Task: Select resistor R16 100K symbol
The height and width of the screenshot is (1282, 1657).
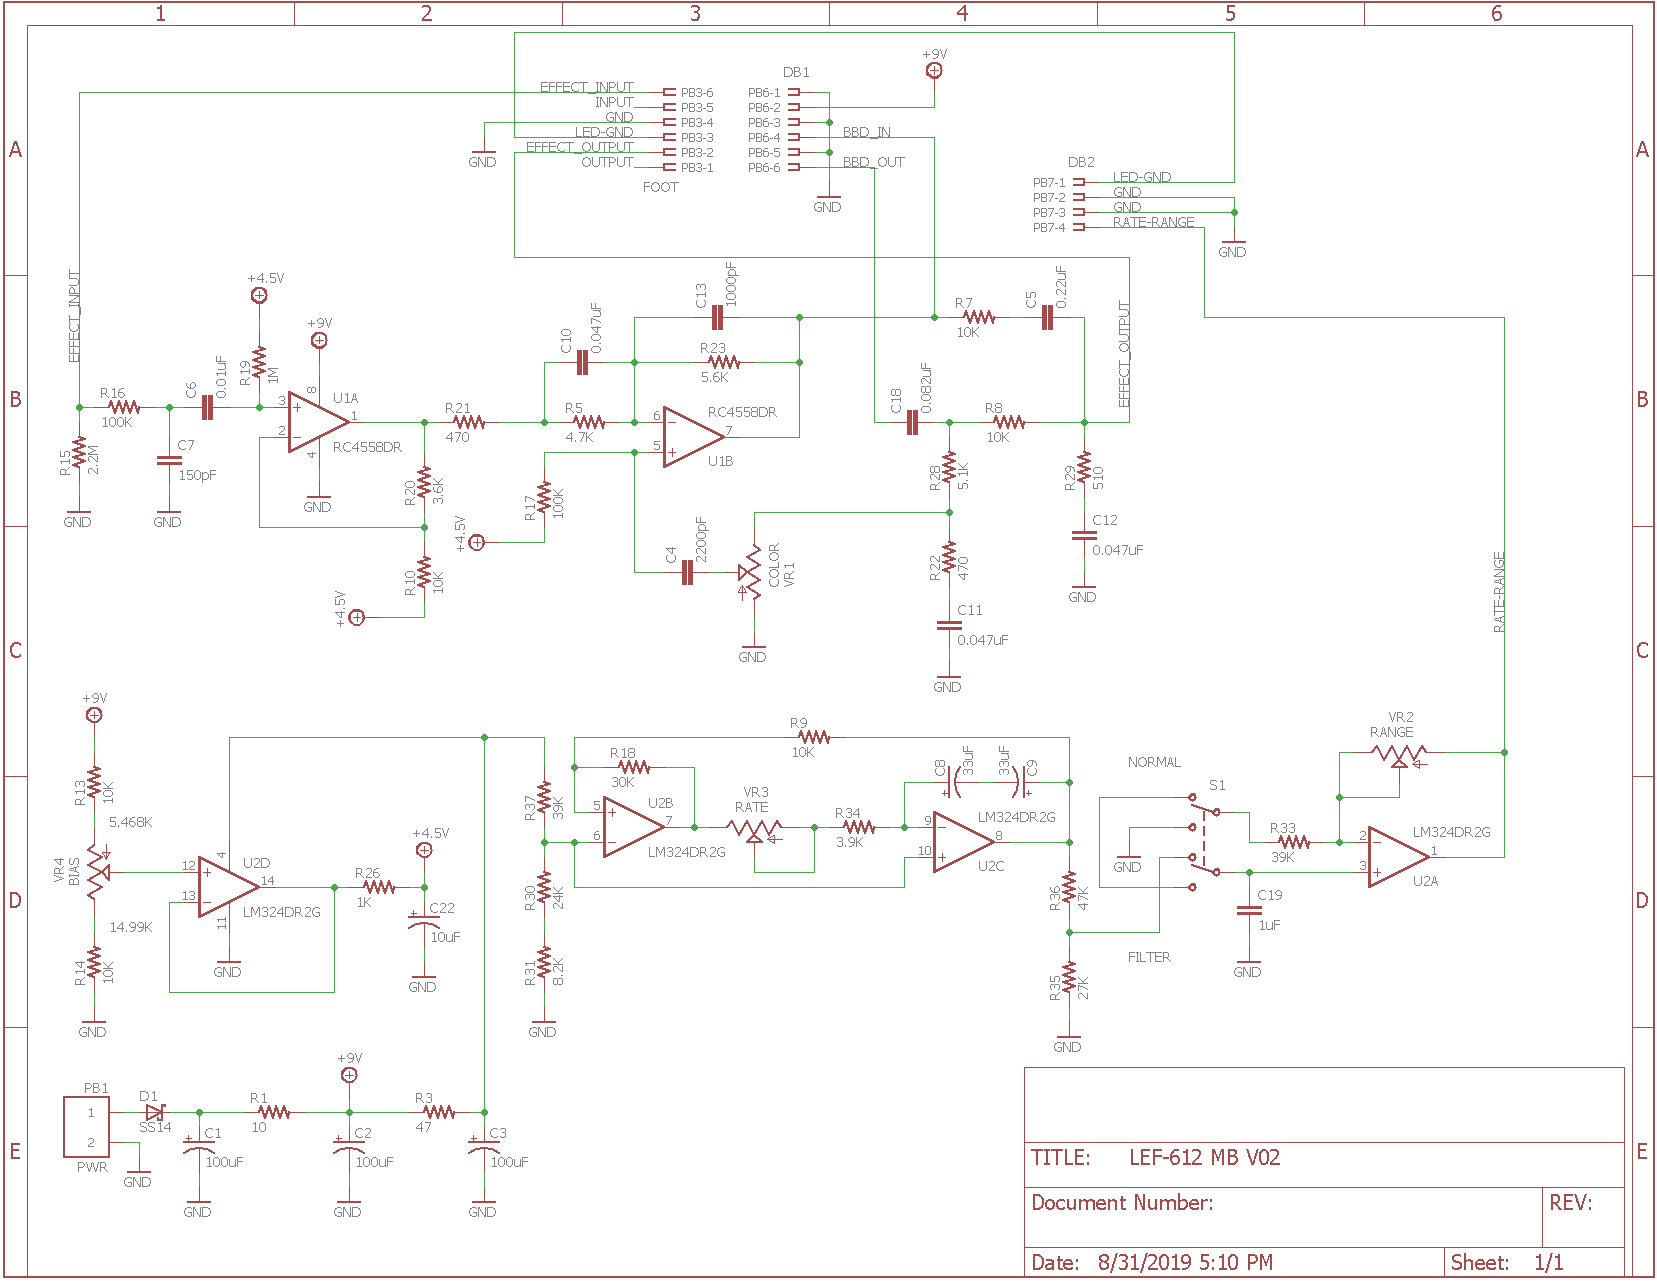Action: coord(124,407)
